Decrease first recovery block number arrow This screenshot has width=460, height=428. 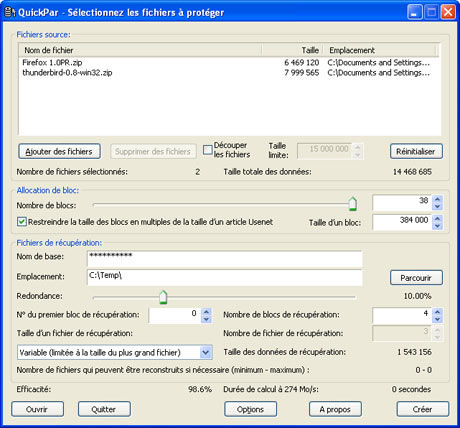[206, 319]
